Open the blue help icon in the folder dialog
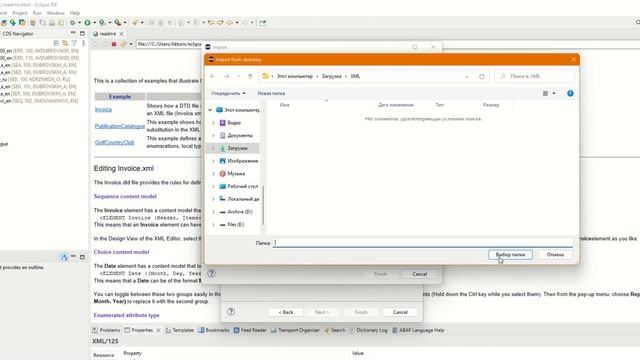 [570, 93]
